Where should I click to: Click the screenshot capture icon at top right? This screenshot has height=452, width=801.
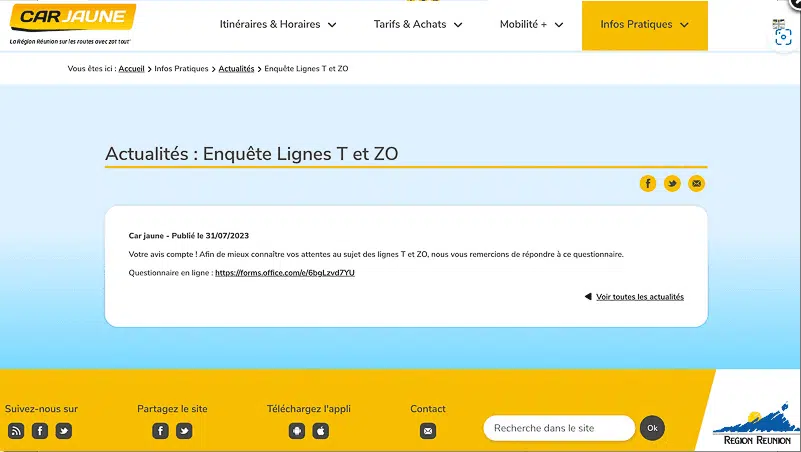click(784, 36)
